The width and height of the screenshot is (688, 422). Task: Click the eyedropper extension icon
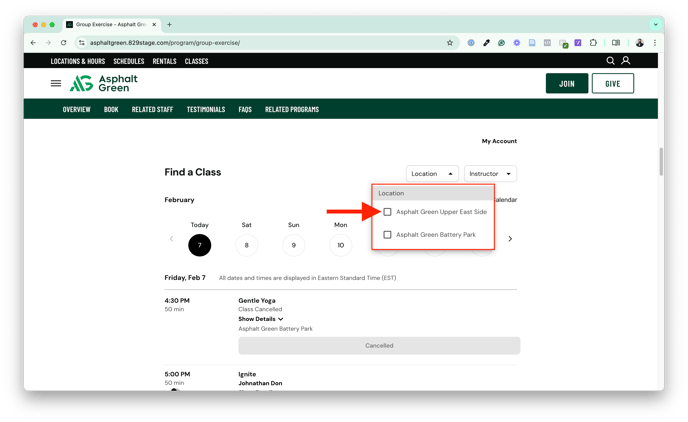[486, 43]
